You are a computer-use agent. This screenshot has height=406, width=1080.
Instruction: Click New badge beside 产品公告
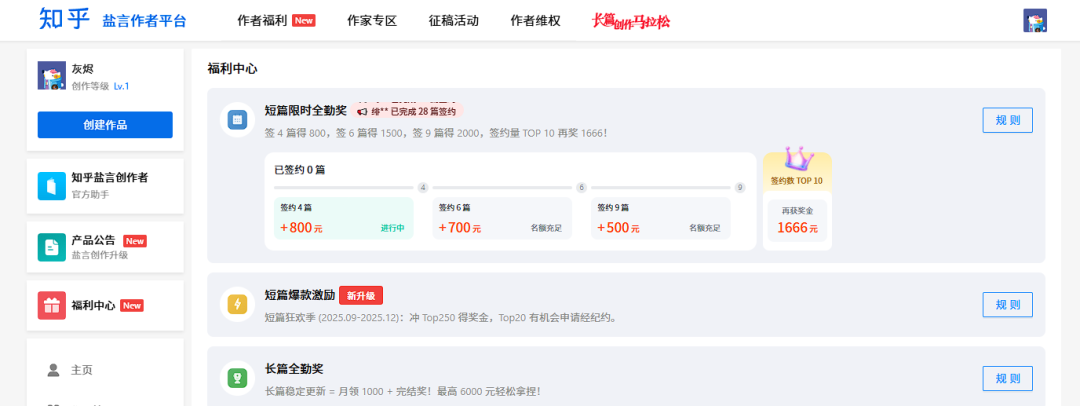point(135,241)
